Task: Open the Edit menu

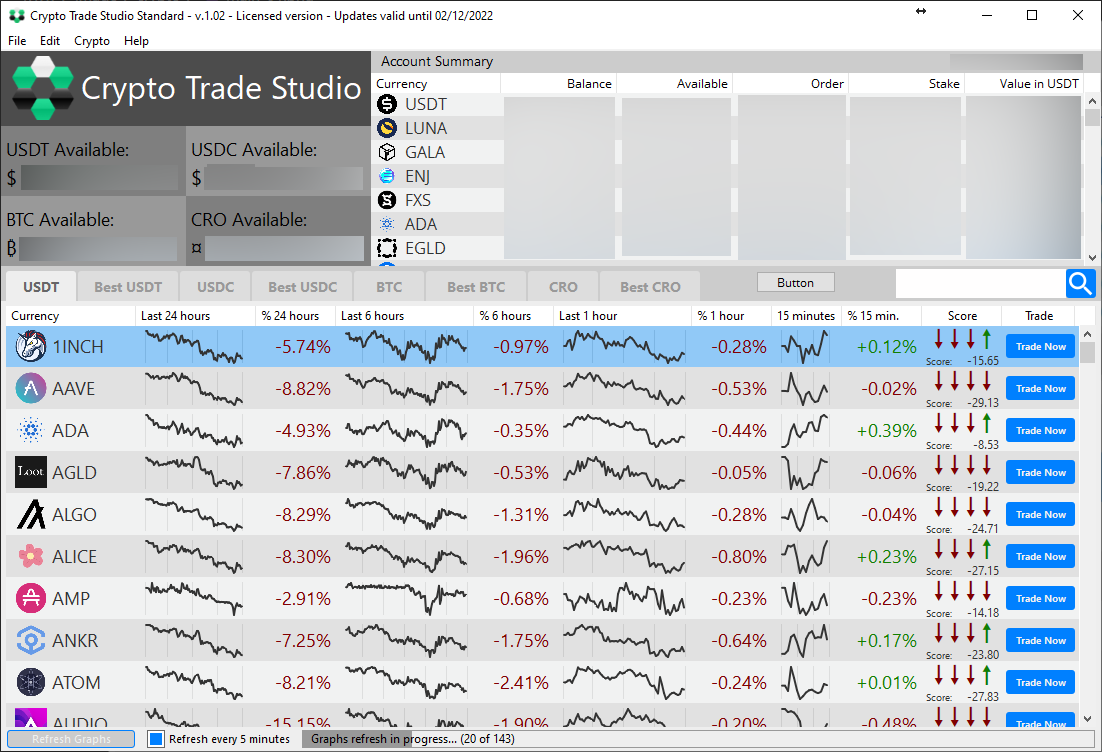Action: [49, 41]
